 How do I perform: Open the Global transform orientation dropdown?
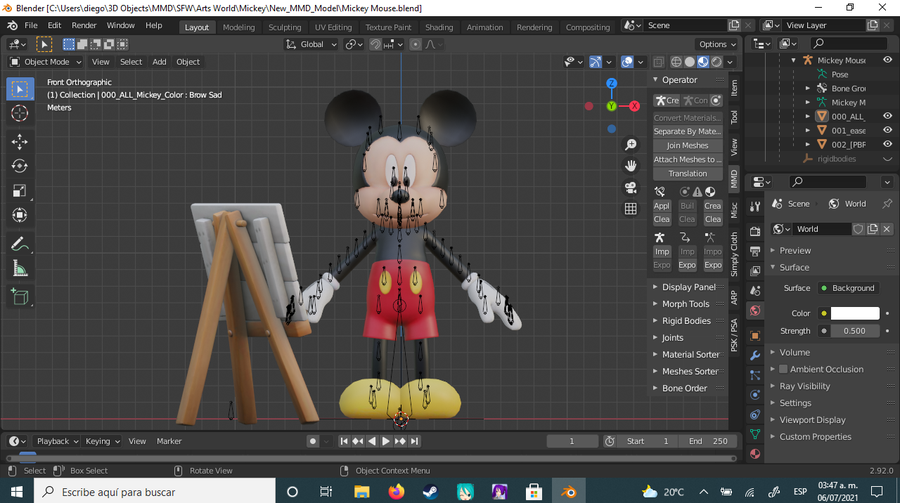(311, 44)
